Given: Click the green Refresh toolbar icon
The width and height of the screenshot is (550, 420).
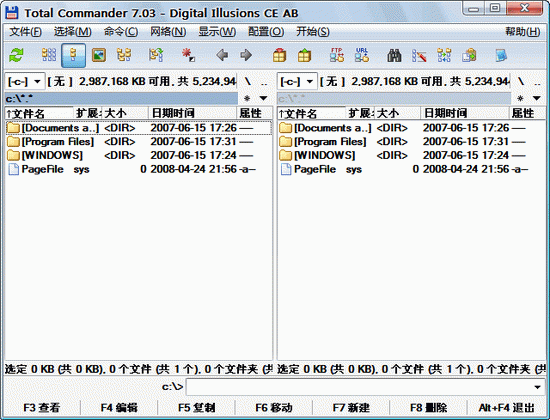Looking at the screenshot, I should [x=16, y=55].
